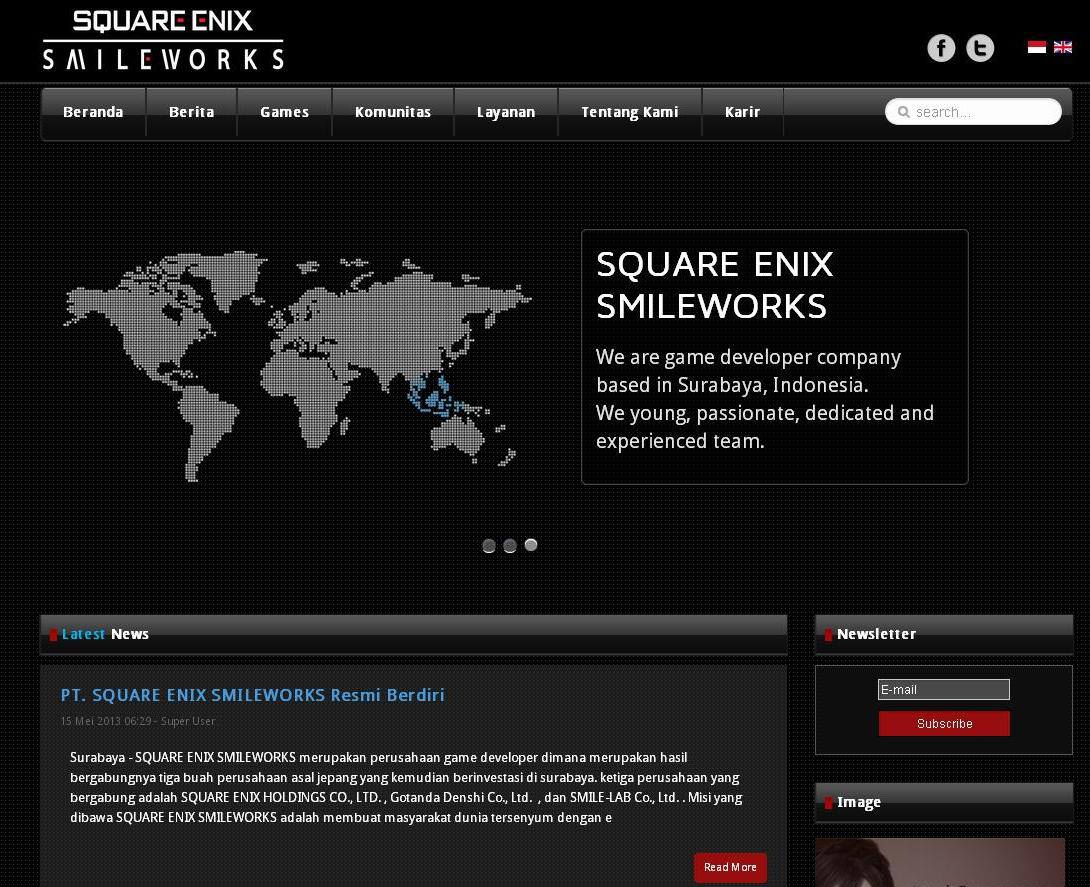
Task: Select the third carousel dot
Action: coord(531,545)
